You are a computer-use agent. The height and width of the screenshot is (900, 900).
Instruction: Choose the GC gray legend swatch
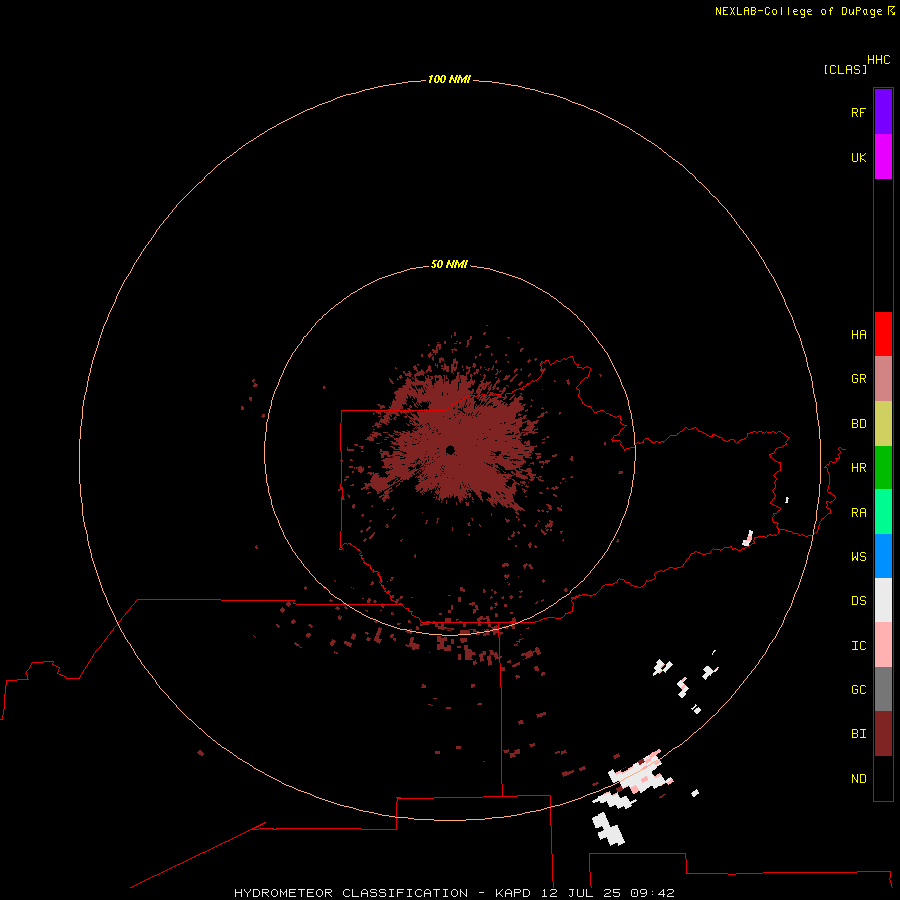click(883, 689)
